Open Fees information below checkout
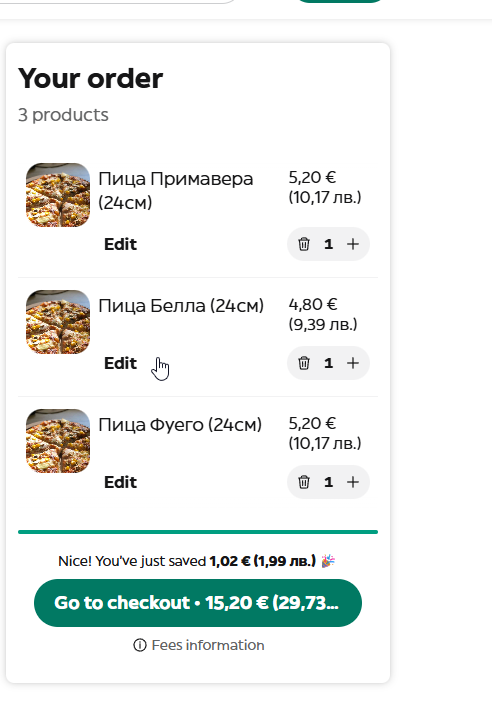The height and width of the screenshot is (718, 492). pyautogui.click(x=198, y=645)
